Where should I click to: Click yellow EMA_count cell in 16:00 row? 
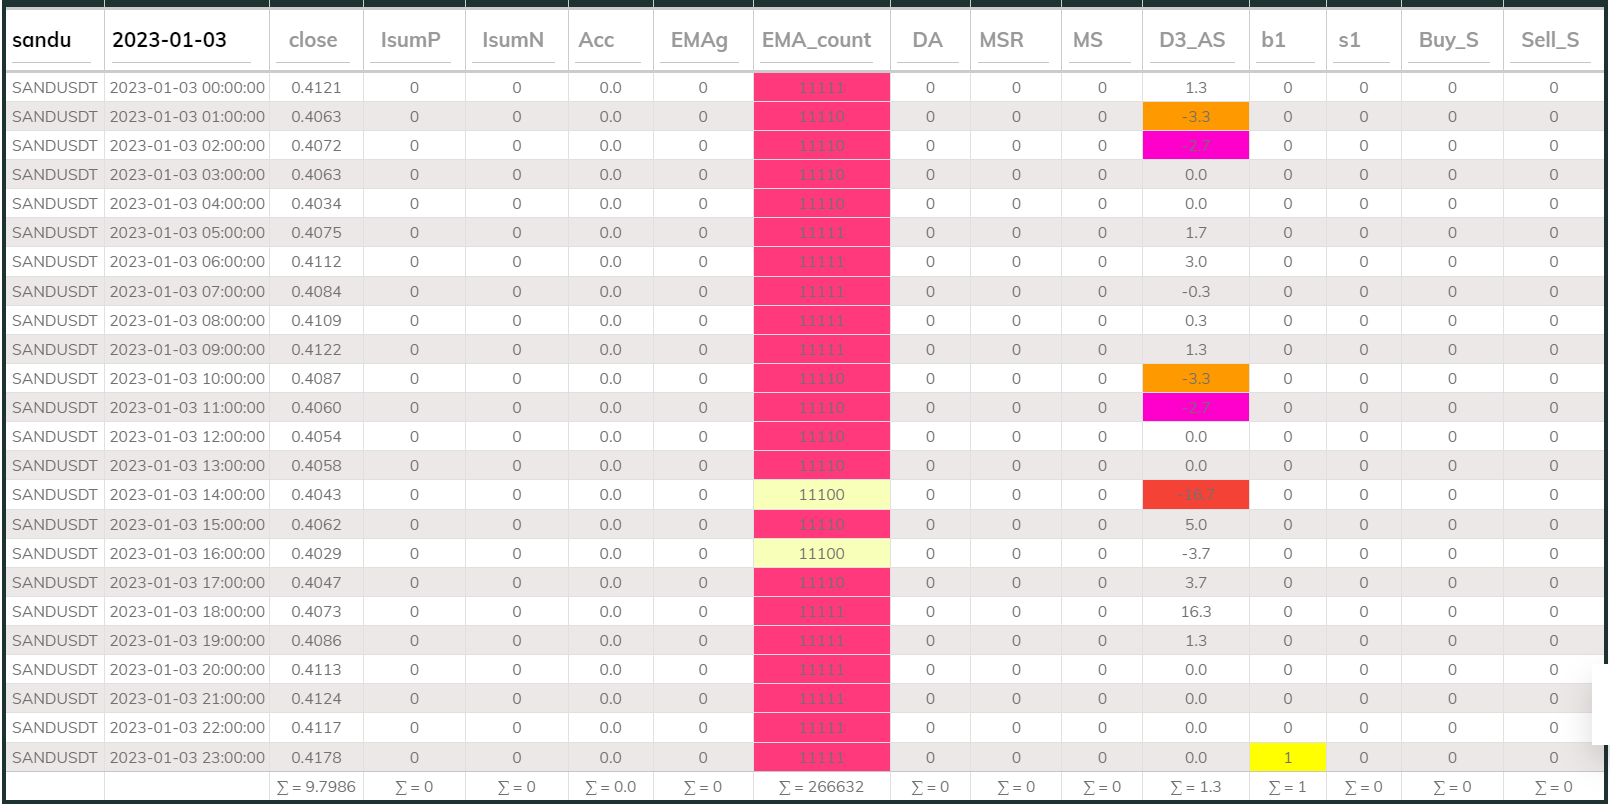tap(821, 554)
